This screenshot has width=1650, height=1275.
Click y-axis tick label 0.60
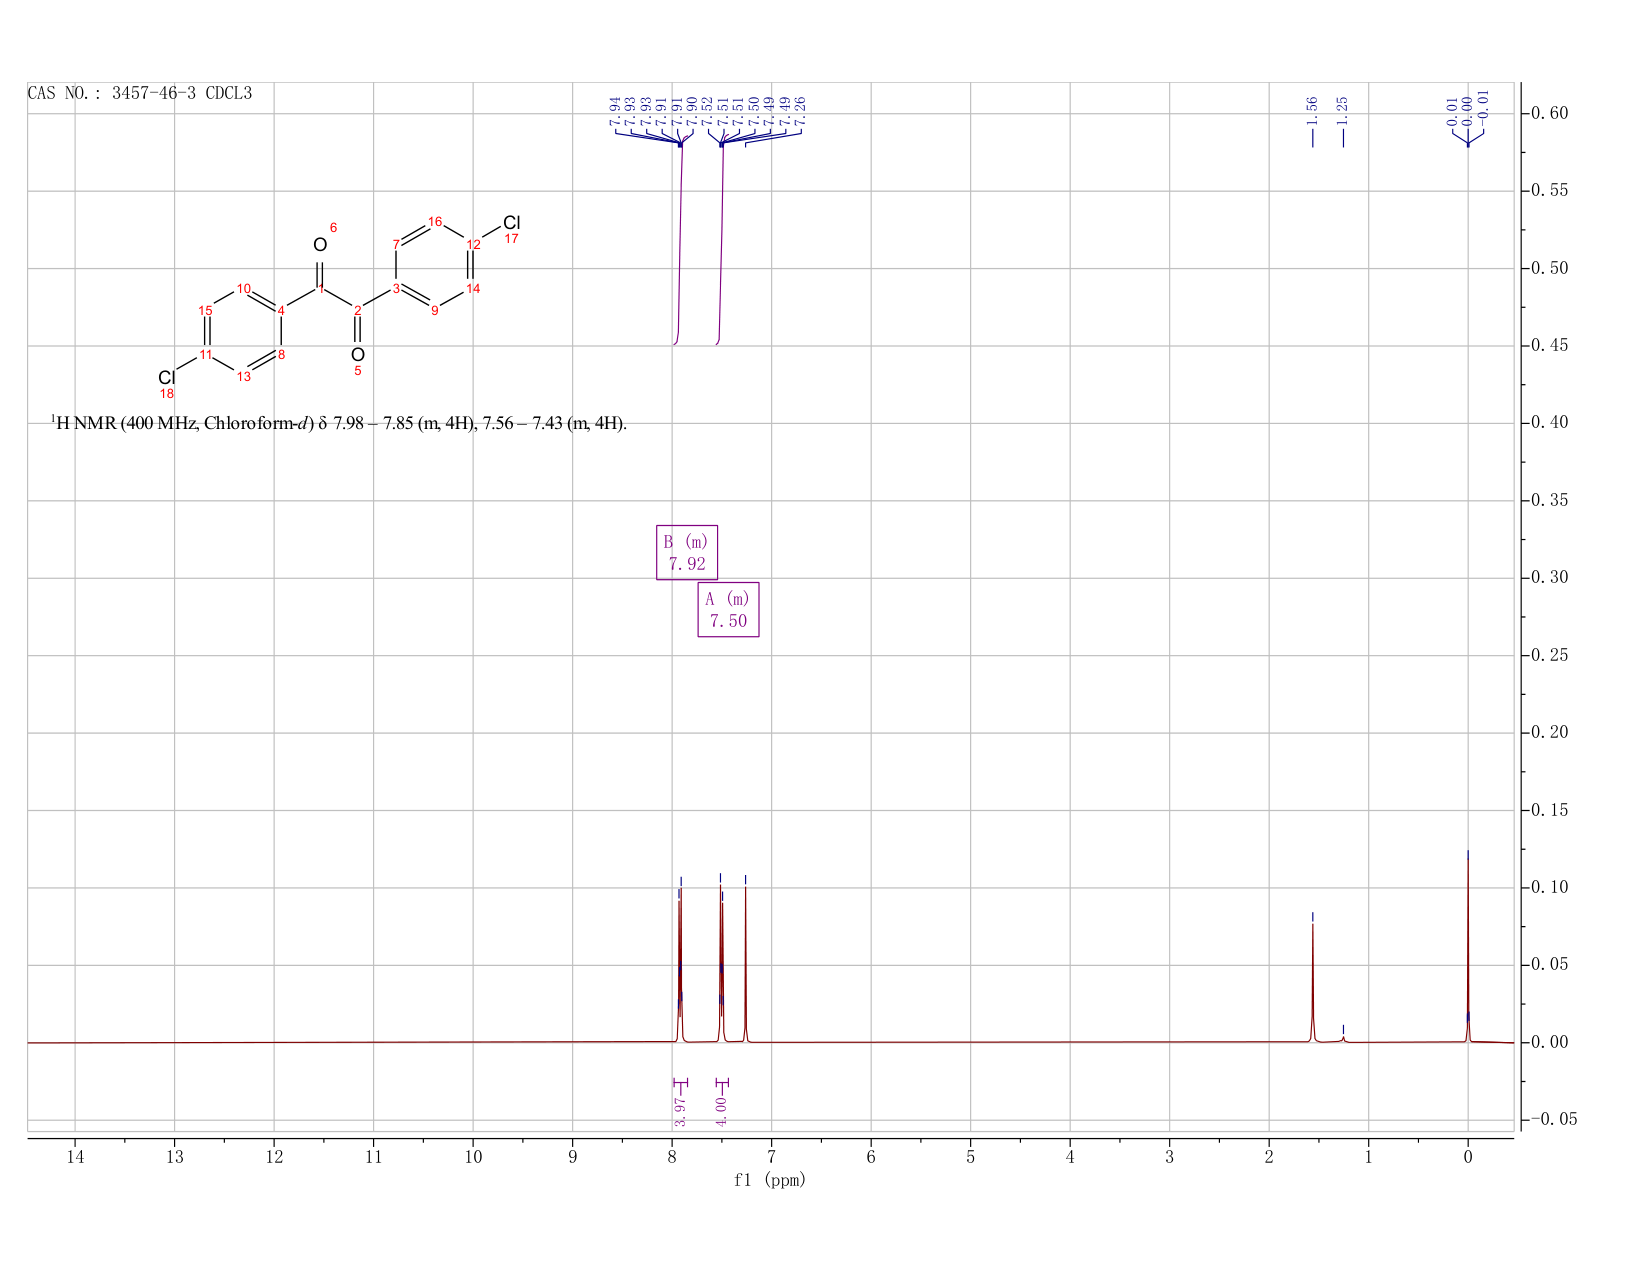pyautogui.click(x=1548, y=113)
